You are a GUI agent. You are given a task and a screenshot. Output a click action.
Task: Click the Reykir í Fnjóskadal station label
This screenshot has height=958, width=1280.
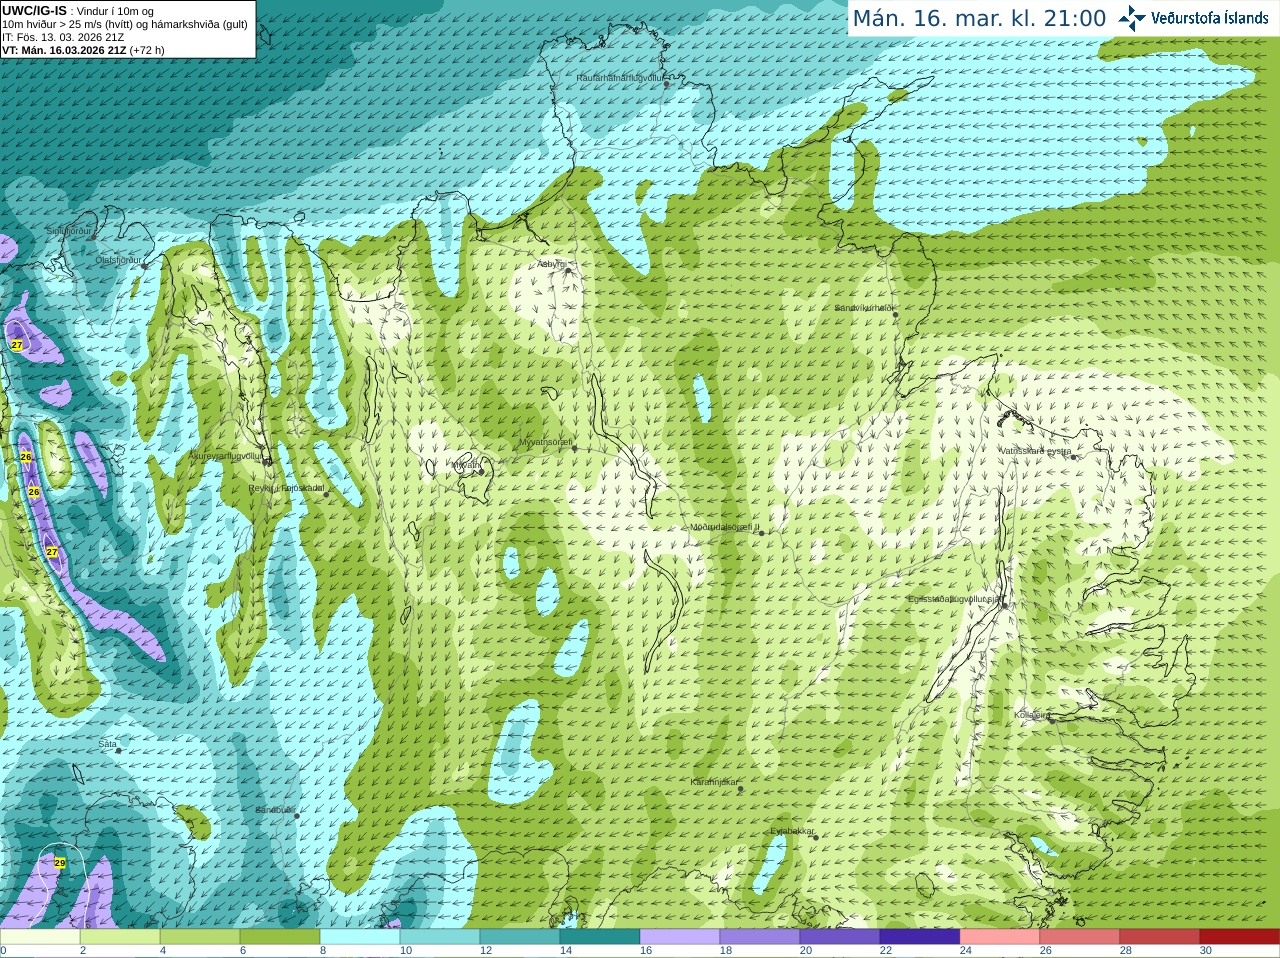click(286, 488)
